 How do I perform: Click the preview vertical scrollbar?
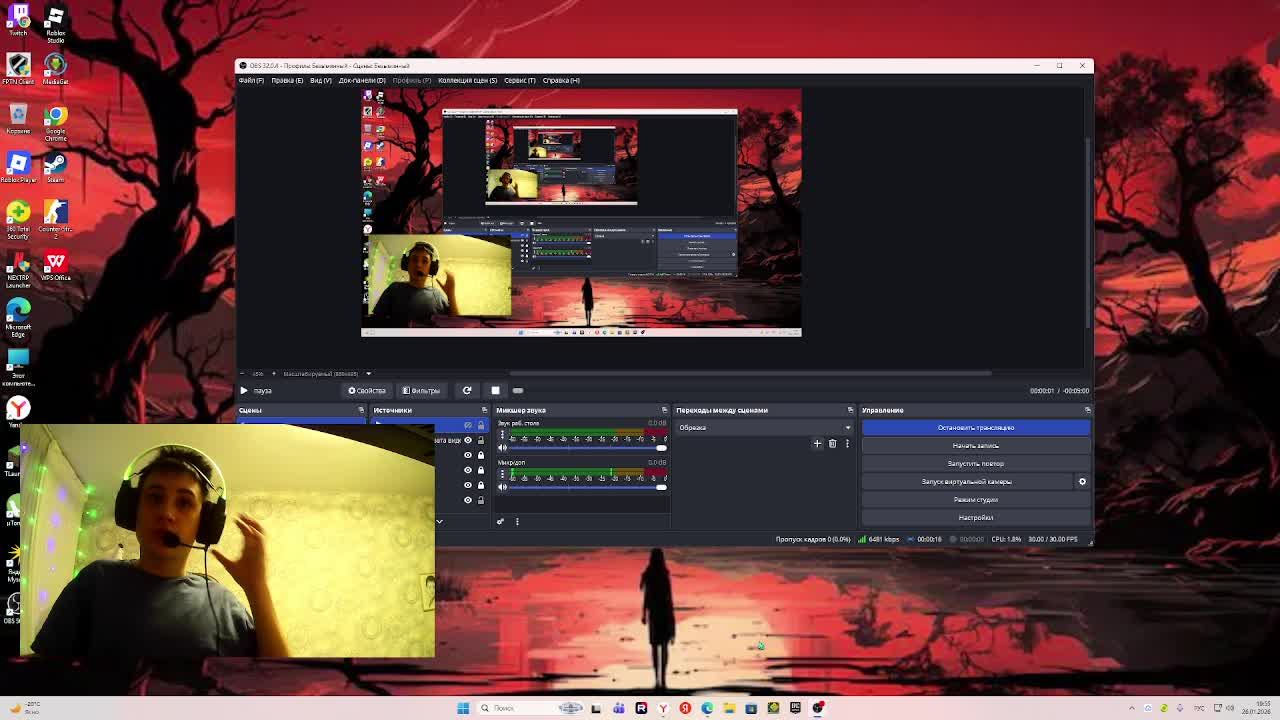tap(1088, 230)
